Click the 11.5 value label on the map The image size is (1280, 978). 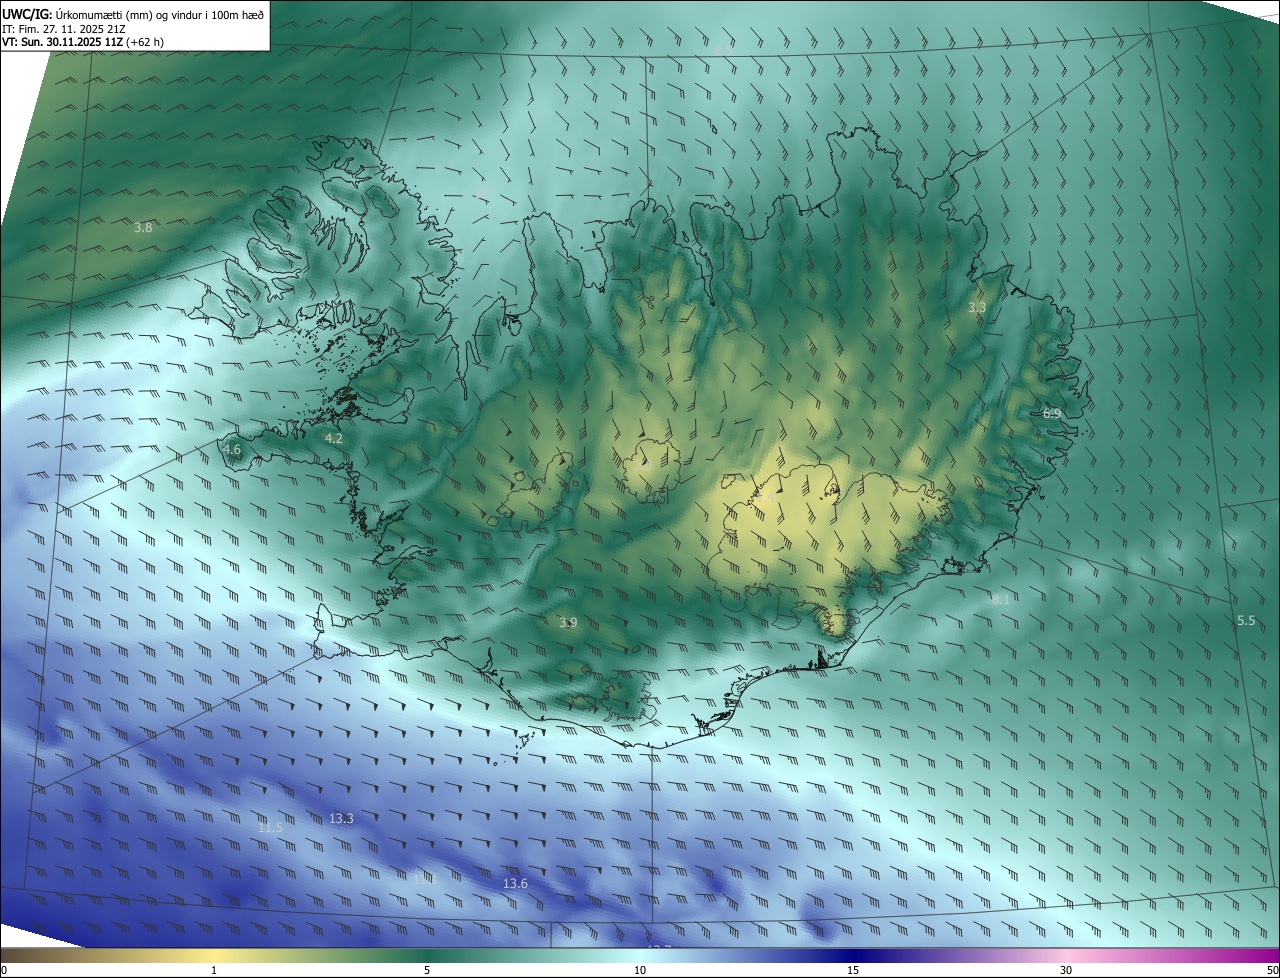pyautogui.click(x=270, y=827)
